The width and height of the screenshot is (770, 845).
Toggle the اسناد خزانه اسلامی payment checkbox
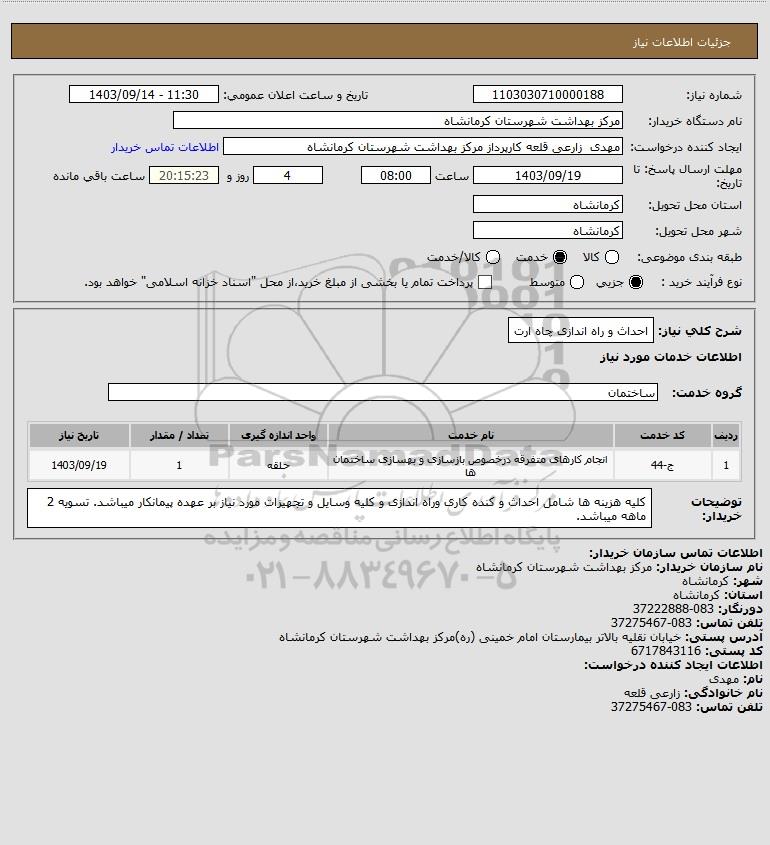[485, 282]
